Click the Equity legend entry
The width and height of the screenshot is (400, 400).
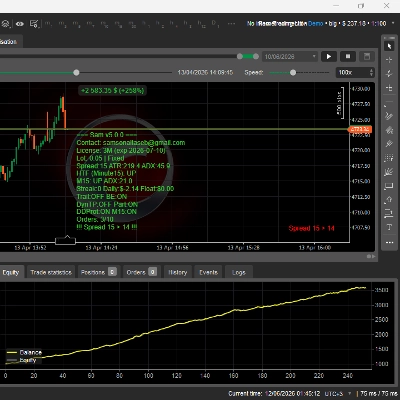pyautogui.click(x=22, y=360)
